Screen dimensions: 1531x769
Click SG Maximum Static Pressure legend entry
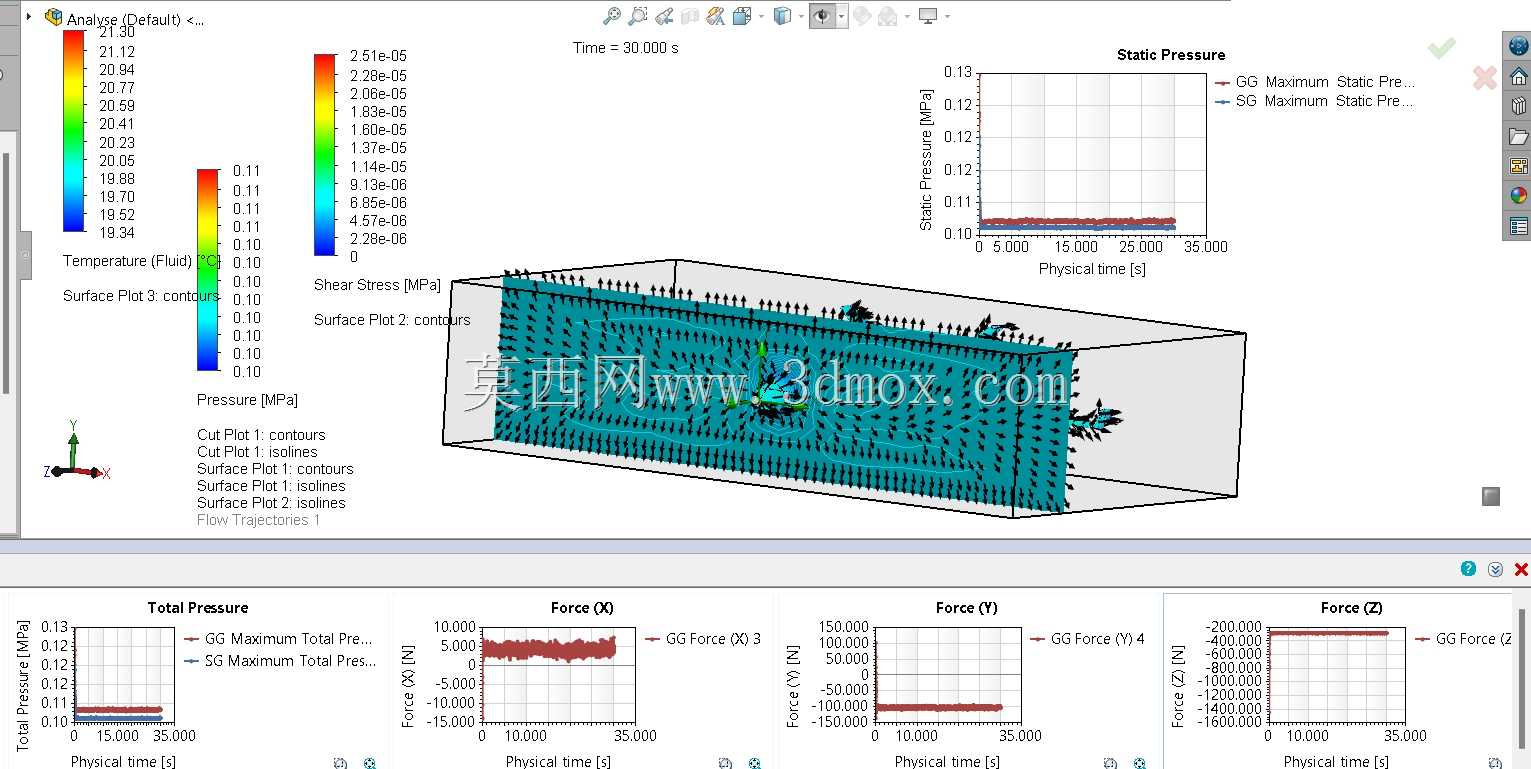point(1314,101)
